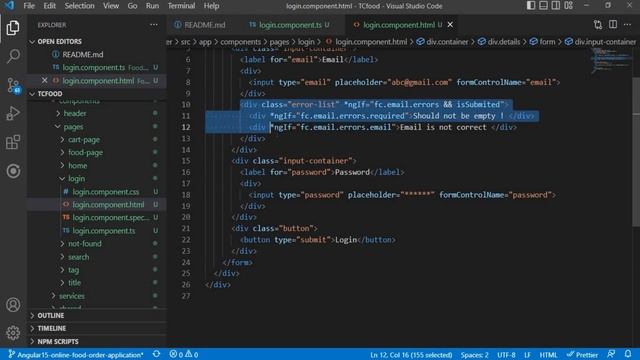
Task: Customize layout icon in title bar
Action: (569, 6)
